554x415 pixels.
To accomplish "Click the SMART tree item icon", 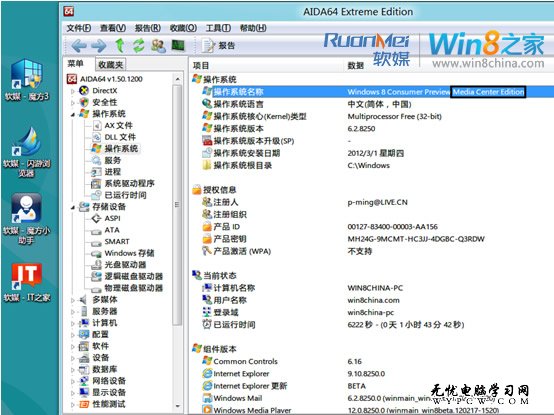I will tap(96, 242).
